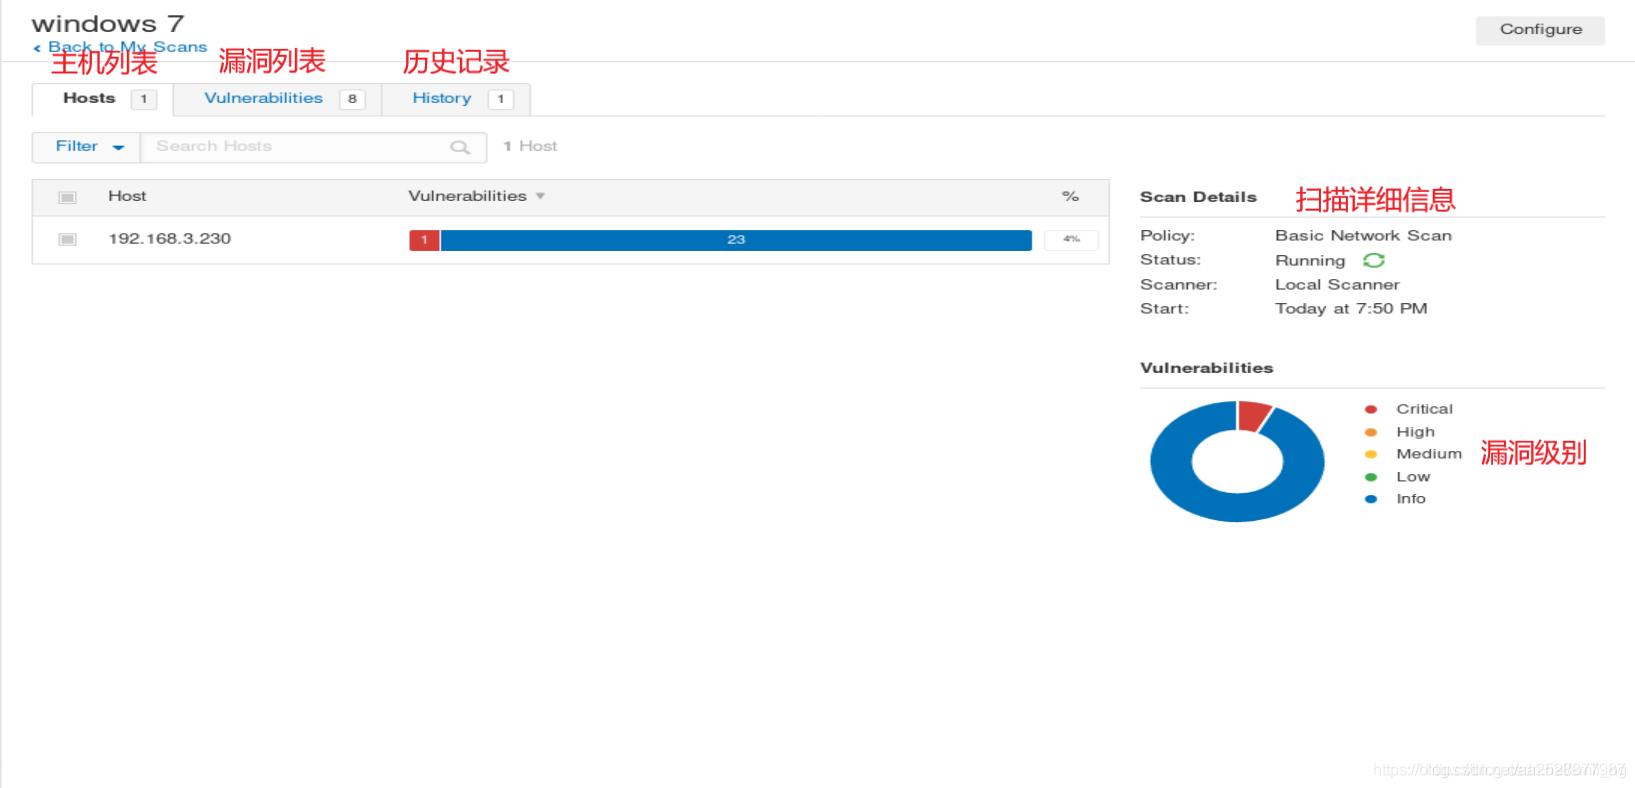Switch to the Hosts tab
1635x788 pixels.
pos(103,99)
